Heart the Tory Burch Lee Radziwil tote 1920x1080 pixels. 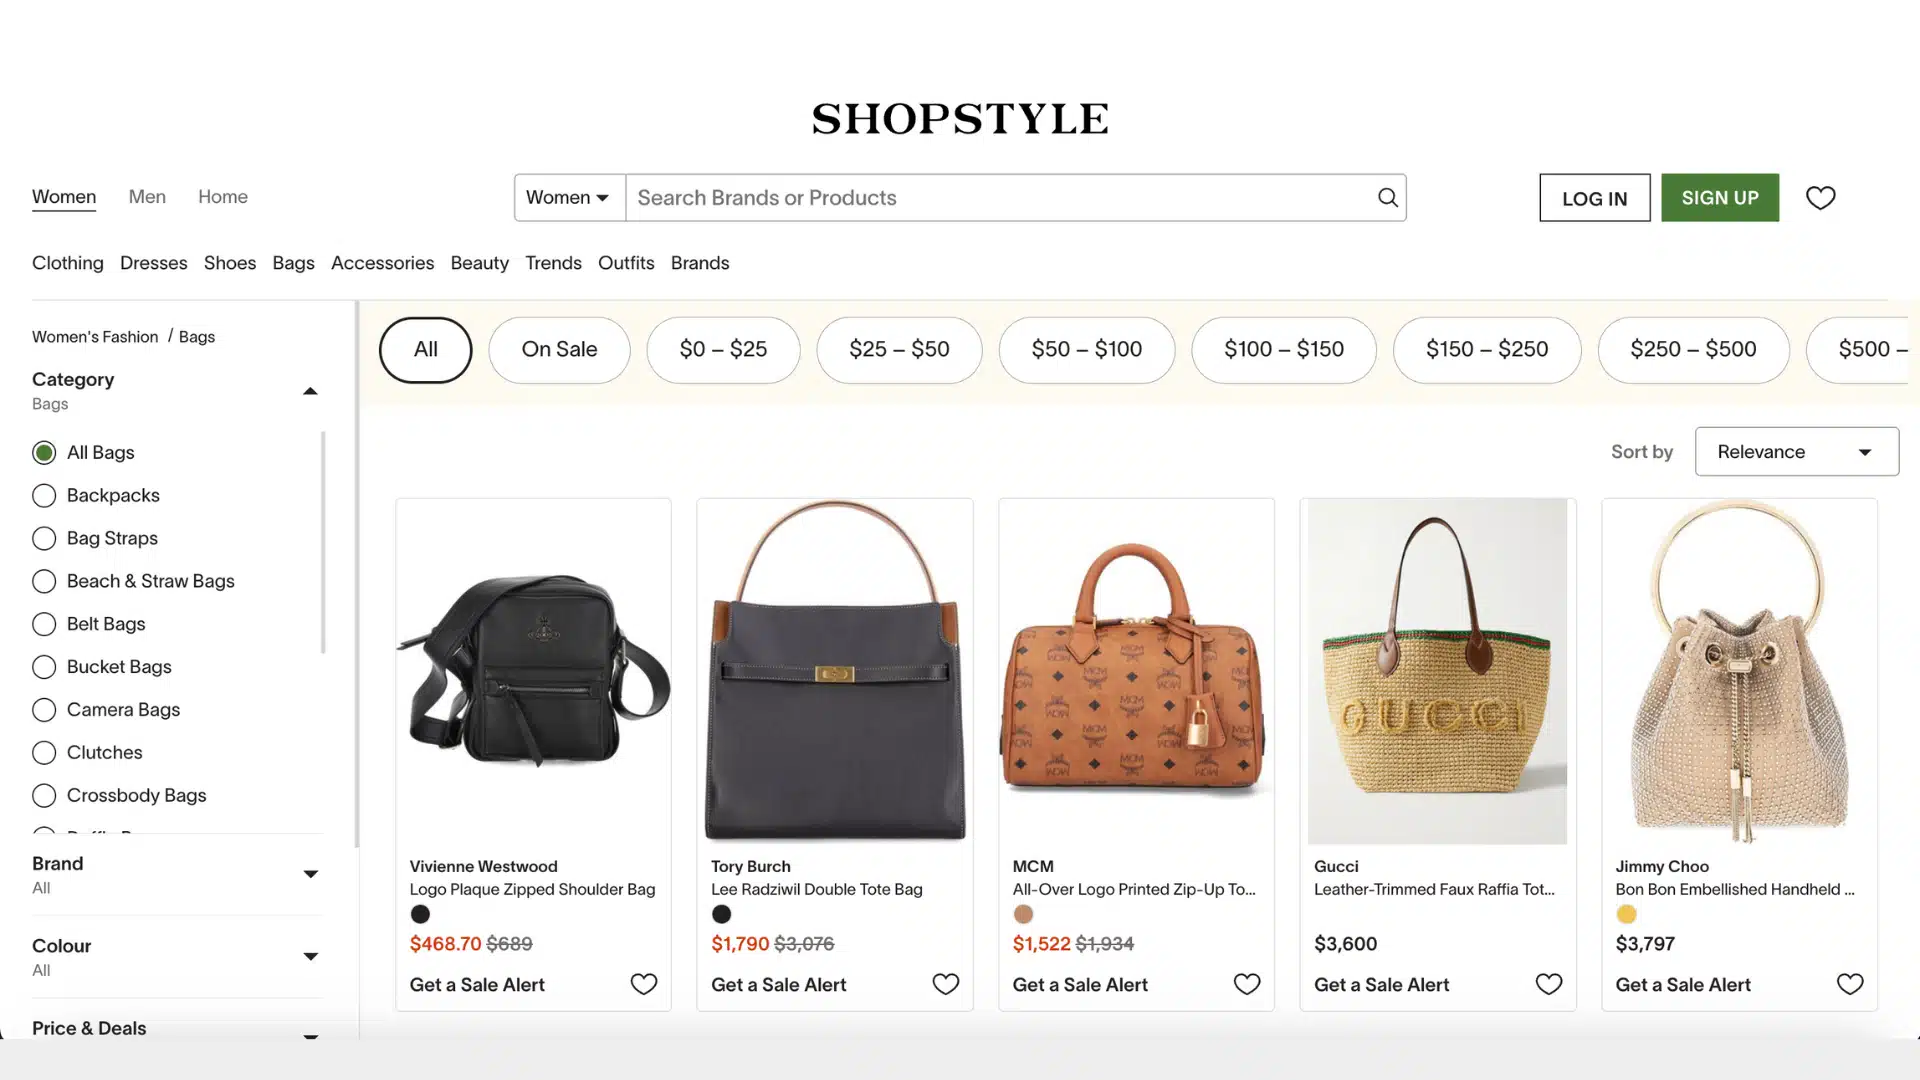(945, 984)
